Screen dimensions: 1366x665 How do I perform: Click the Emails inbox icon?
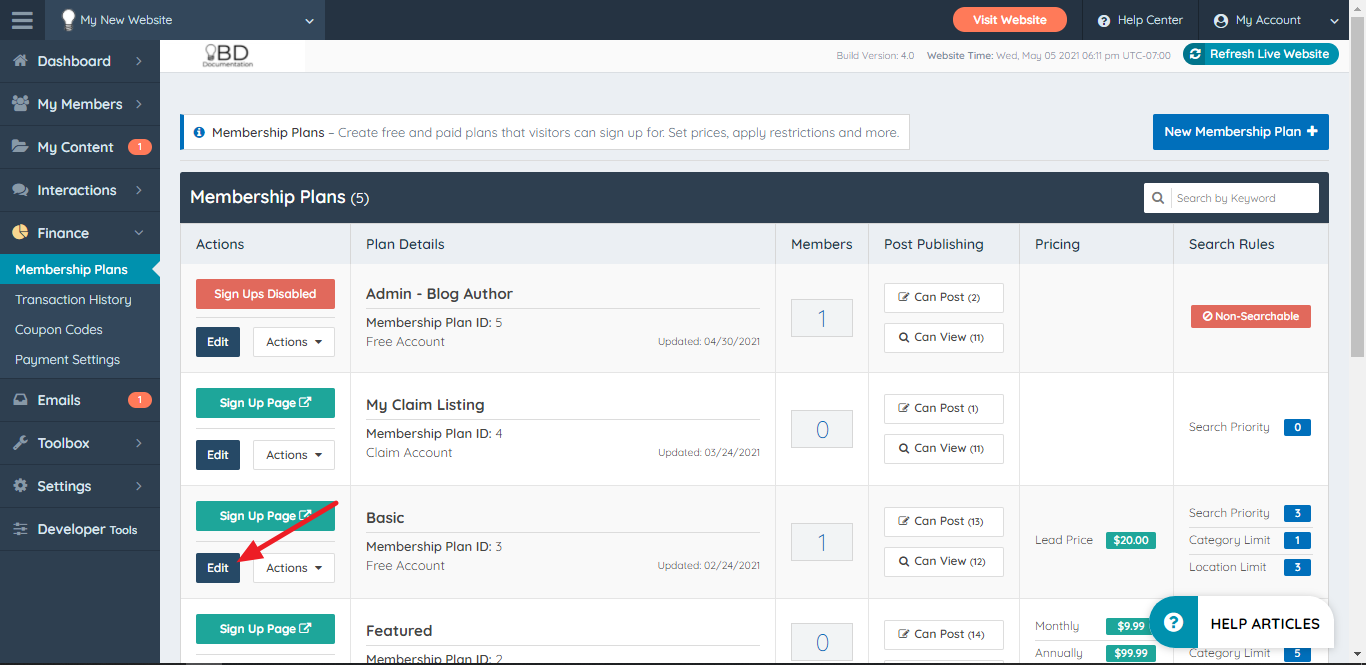pos(20,400)
